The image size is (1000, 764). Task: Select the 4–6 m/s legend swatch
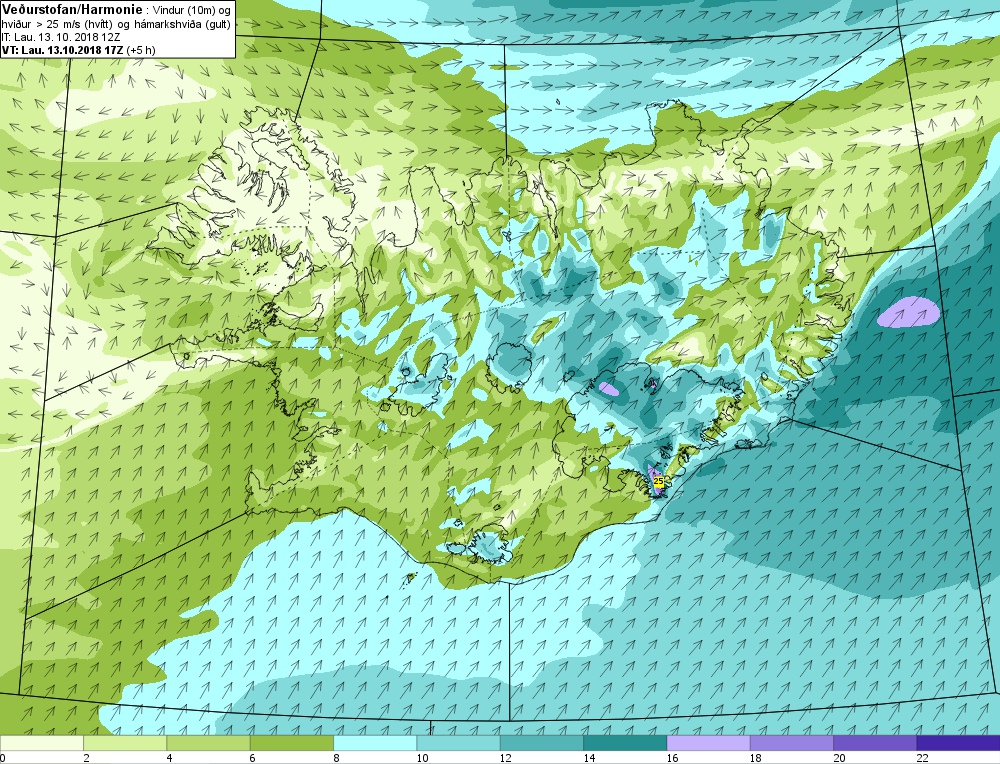(209, 743)
